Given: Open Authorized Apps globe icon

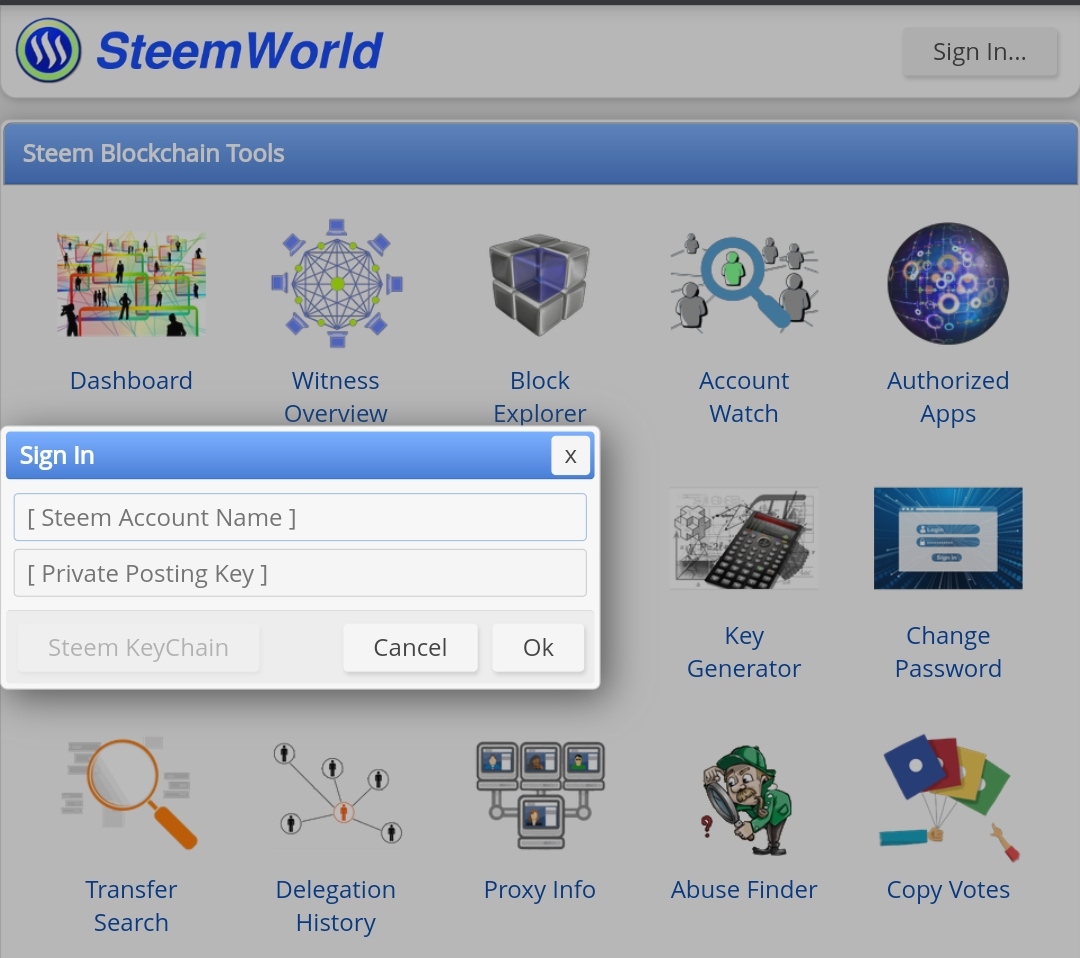Looking at the screenshot, I should pos(948,283).
